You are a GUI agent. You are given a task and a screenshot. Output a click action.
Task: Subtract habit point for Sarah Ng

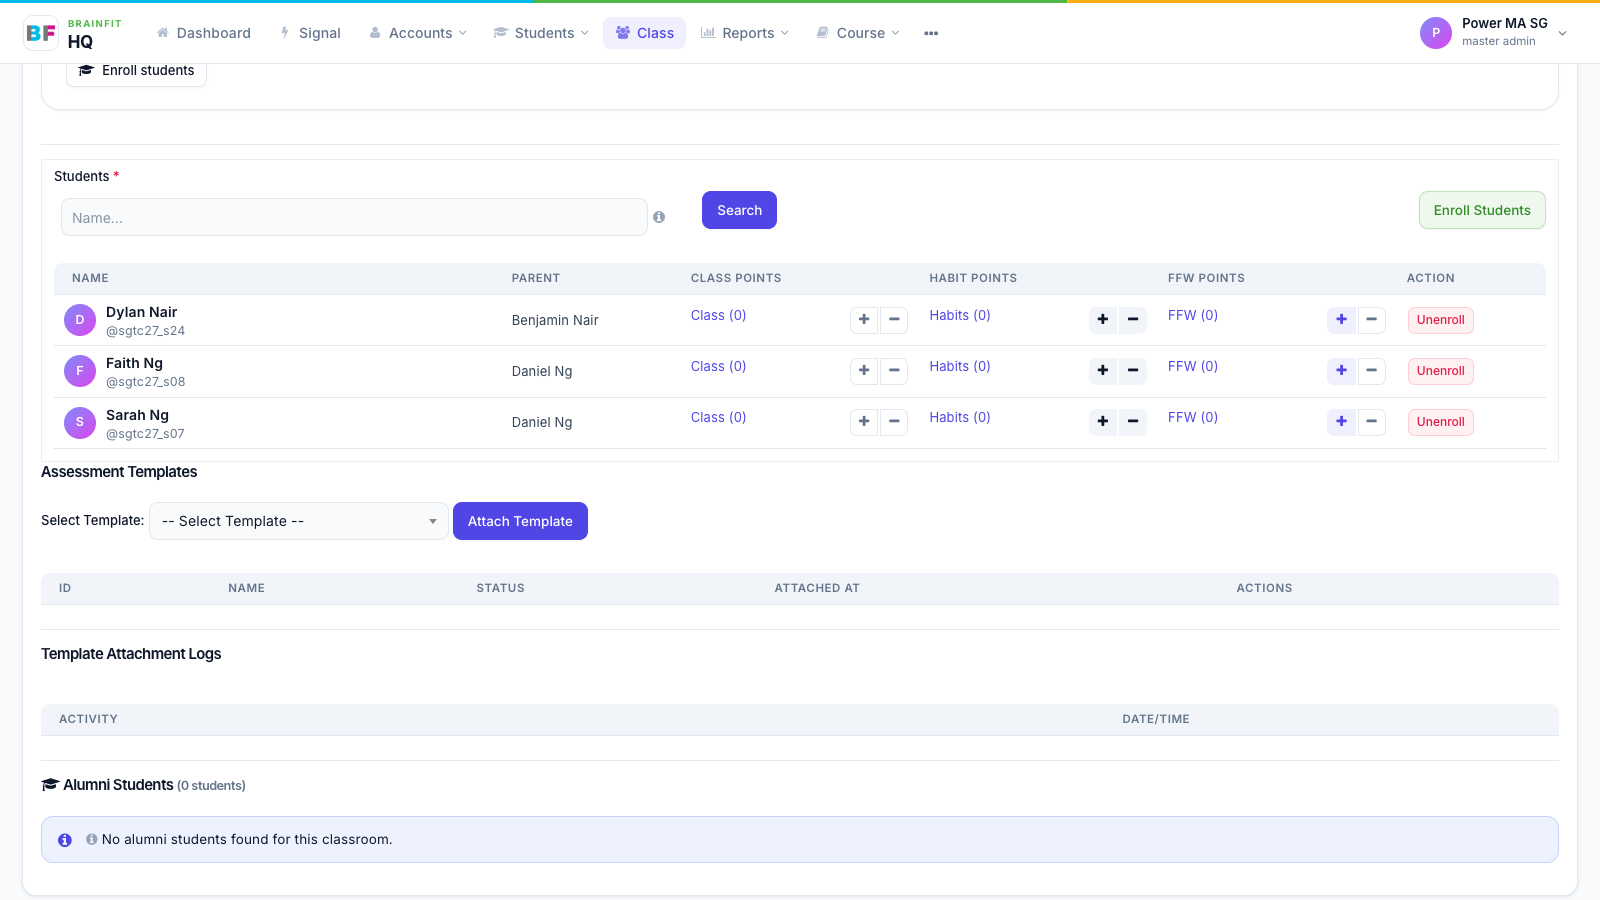1133,422
